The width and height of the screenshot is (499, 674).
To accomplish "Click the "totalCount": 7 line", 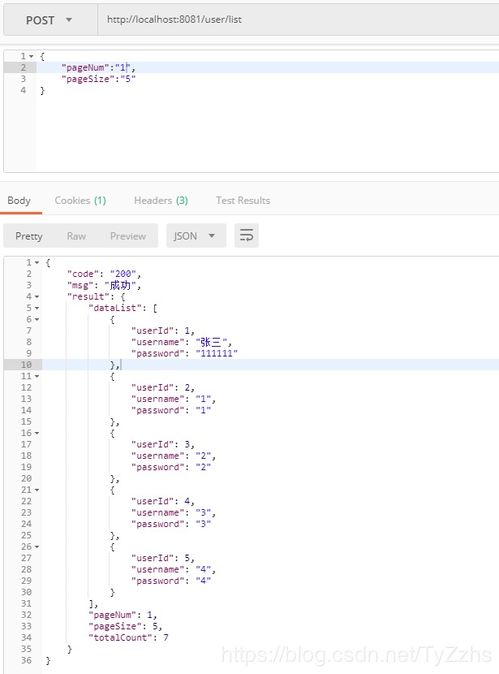I will click(x=128, y=637).
